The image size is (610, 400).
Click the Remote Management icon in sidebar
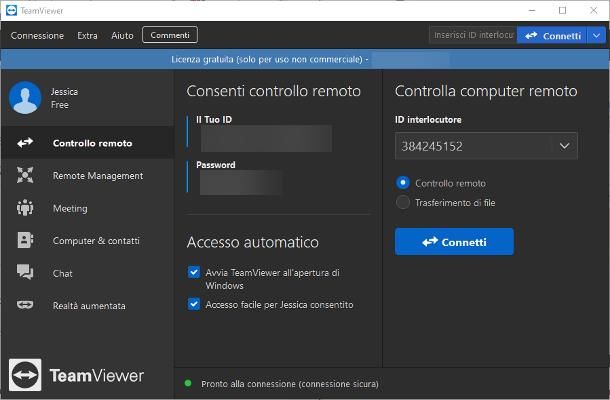(x=25, y=175)
